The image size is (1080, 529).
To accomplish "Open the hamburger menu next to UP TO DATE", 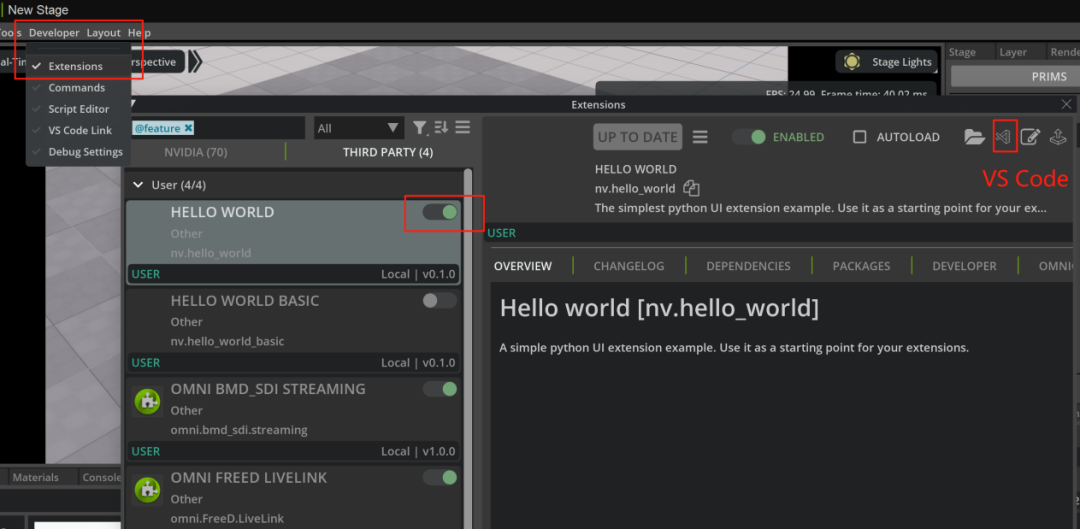I will [x=700, y=137].
